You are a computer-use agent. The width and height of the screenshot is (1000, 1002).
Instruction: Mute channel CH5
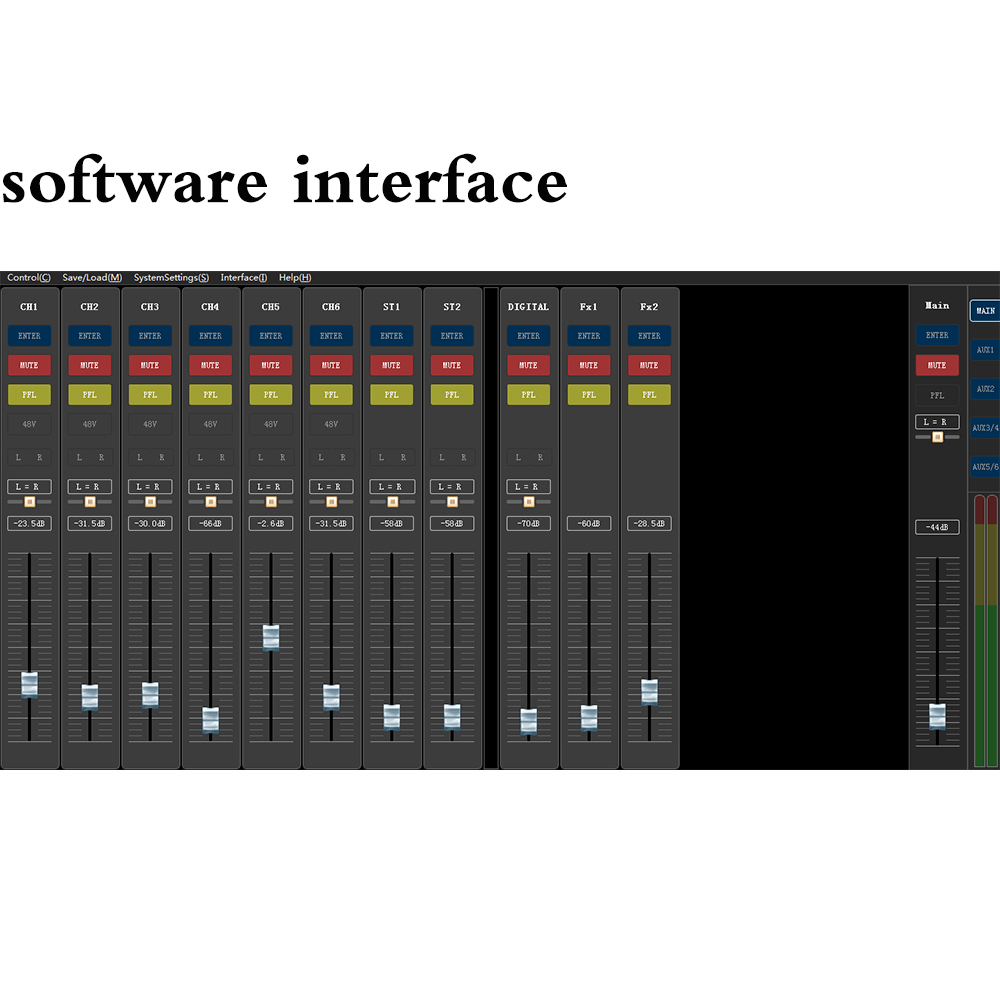pos(271,366)
